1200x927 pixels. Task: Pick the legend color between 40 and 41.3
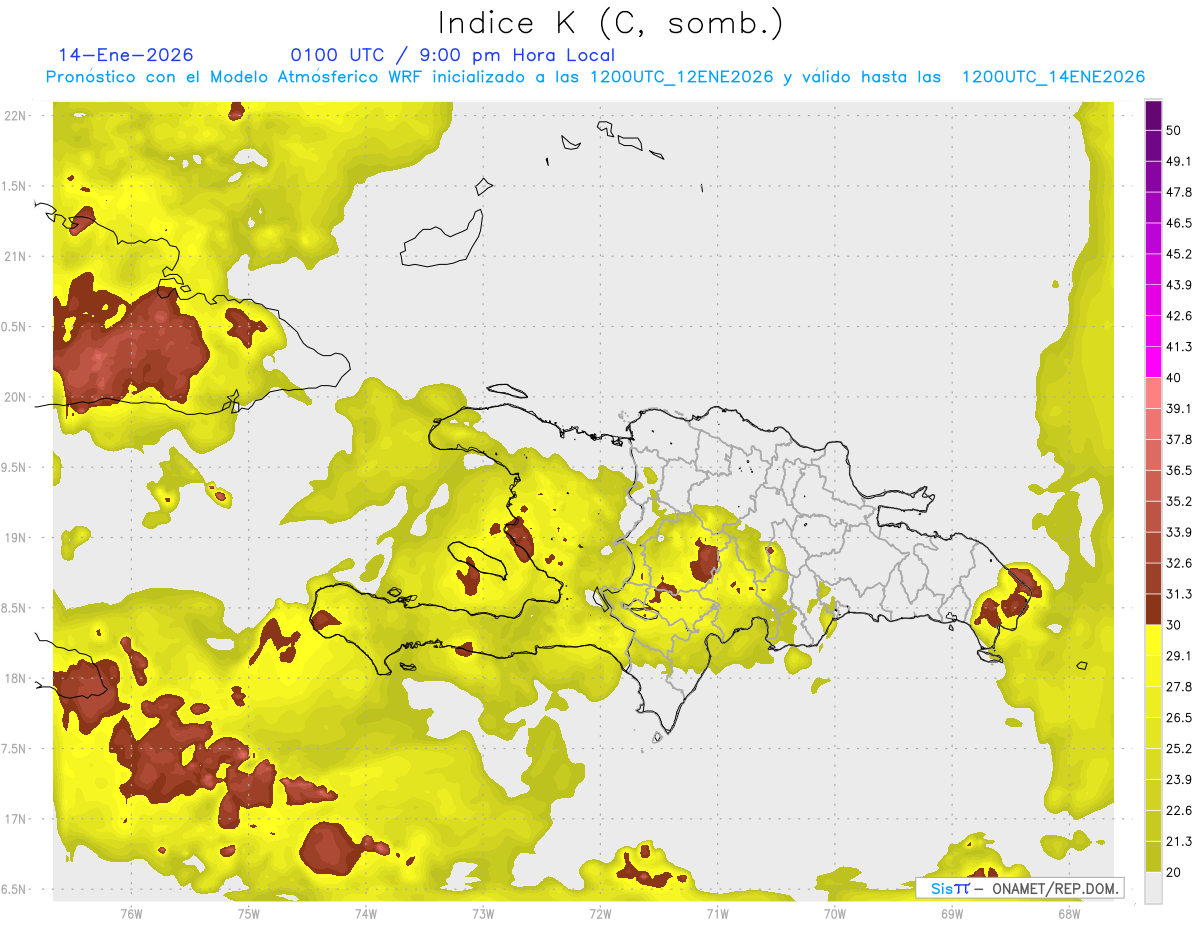tap(1154, 363)
